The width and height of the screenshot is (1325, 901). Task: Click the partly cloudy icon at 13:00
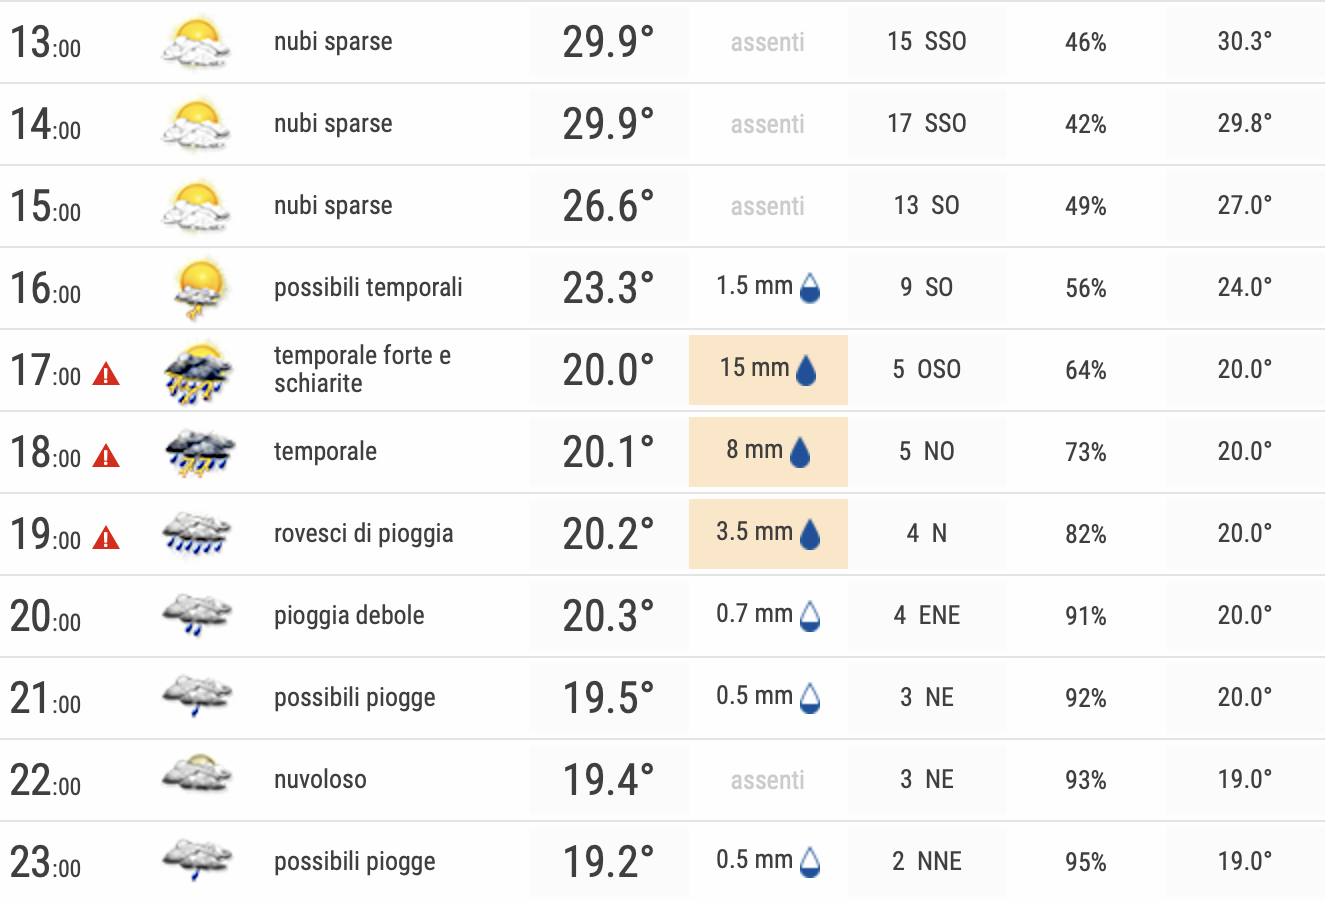196,43
